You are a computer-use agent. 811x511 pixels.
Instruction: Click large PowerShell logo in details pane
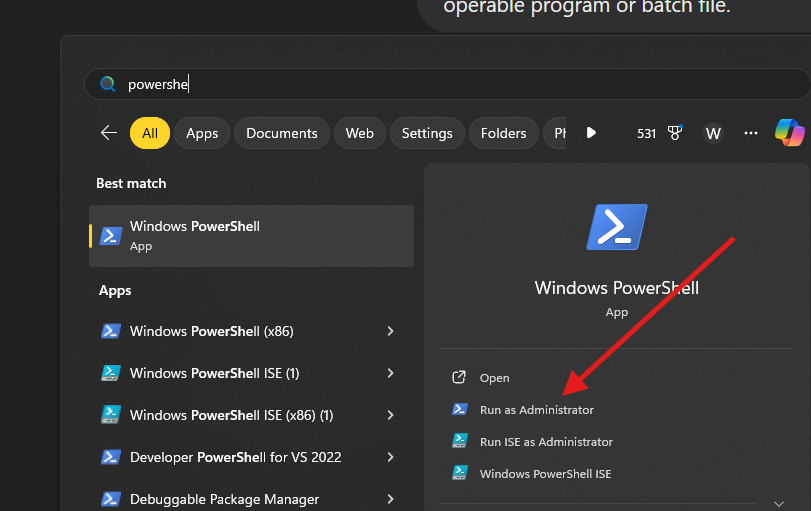pyautogui.click(x=617, y=227)
